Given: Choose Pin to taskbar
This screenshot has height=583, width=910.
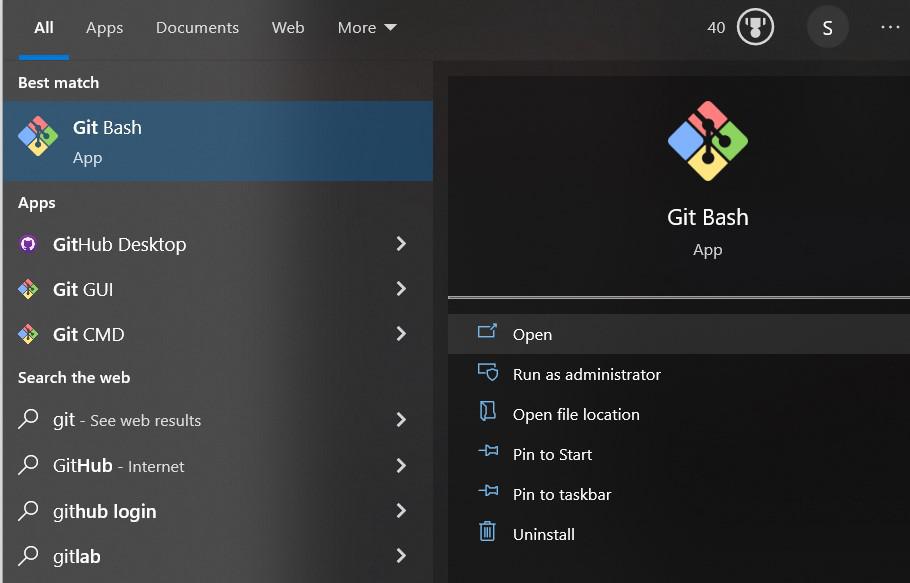Looking at the screenshot, I should [679, 494].
